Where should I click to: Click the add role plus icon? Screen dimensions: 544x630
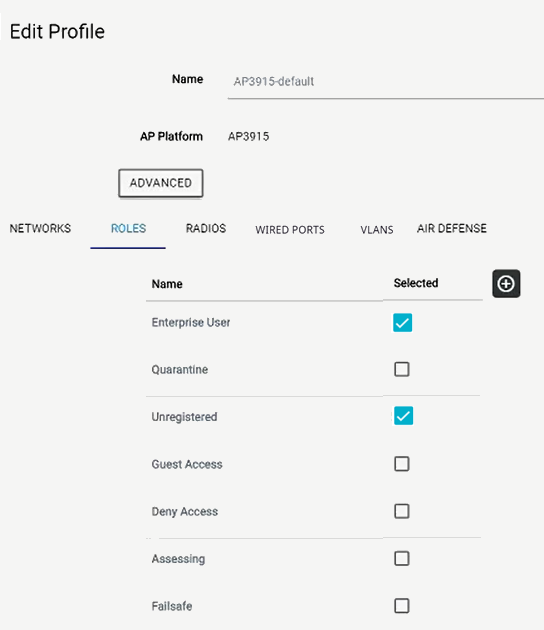[506, 284]
